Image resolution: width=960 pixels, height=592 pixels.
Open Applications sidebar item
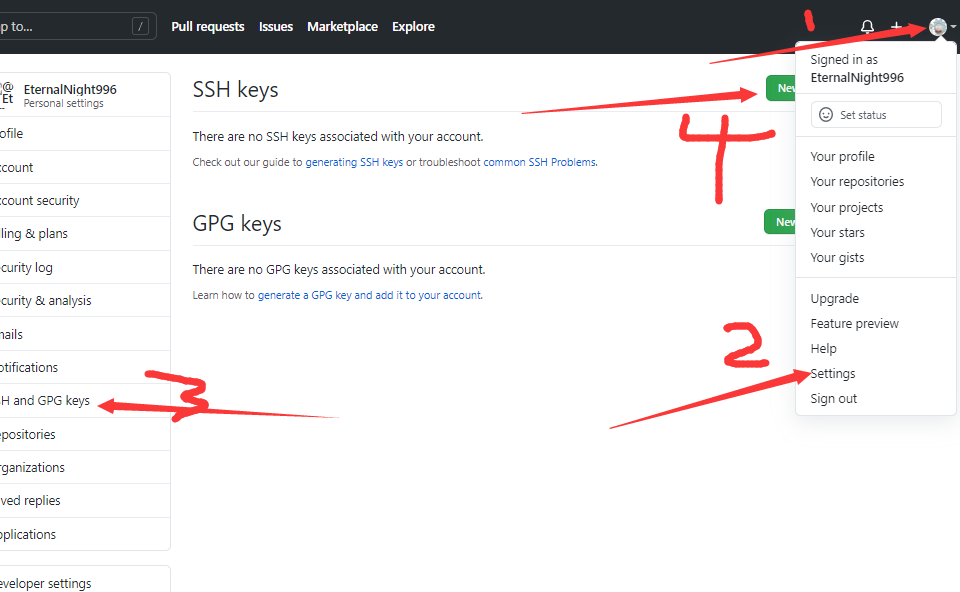tap(85, 534)
